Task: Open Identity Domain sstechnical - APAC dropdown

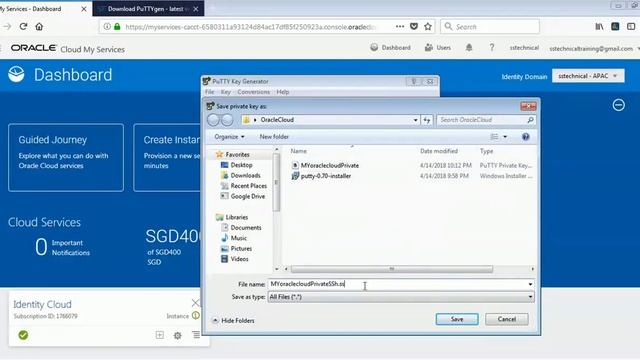Action: (588, 76)
